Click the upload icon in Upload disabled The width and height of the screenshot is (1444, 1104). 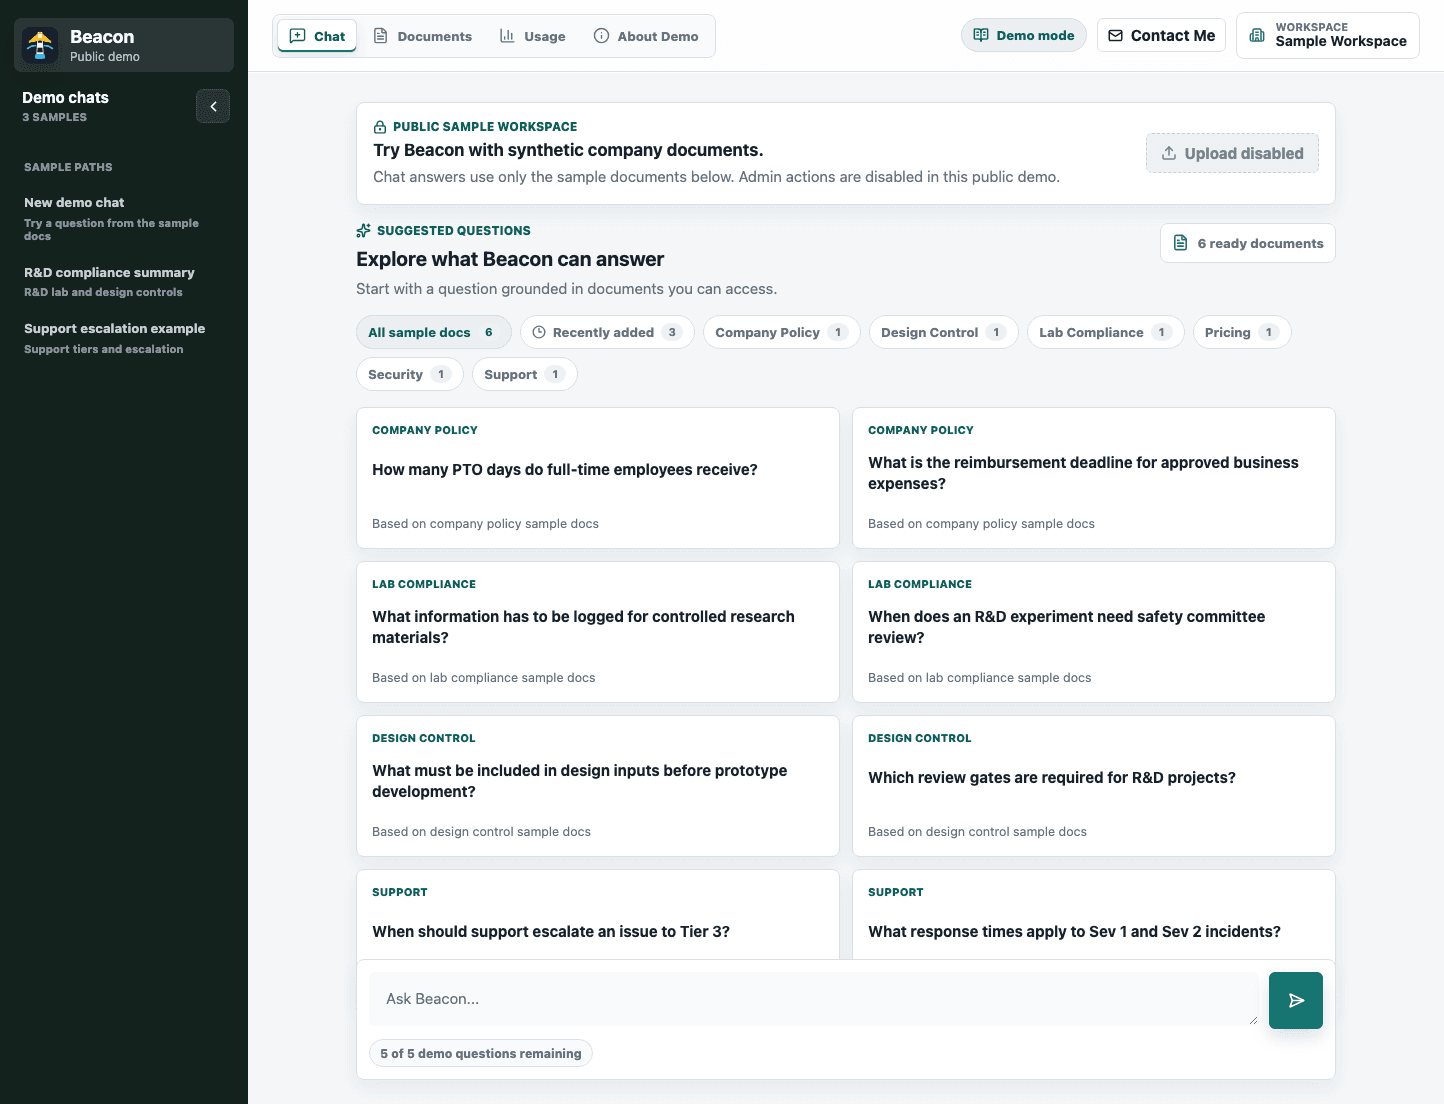point(1169,153)
